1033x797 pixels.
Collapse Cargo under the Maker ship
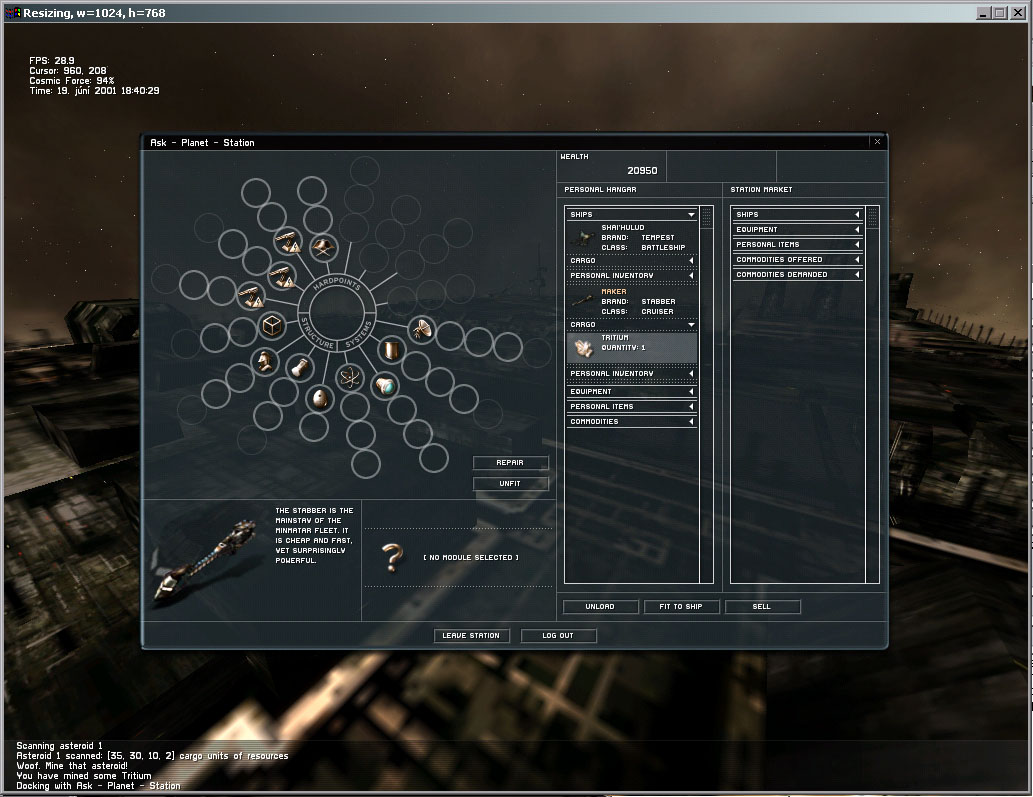(631, 324)
